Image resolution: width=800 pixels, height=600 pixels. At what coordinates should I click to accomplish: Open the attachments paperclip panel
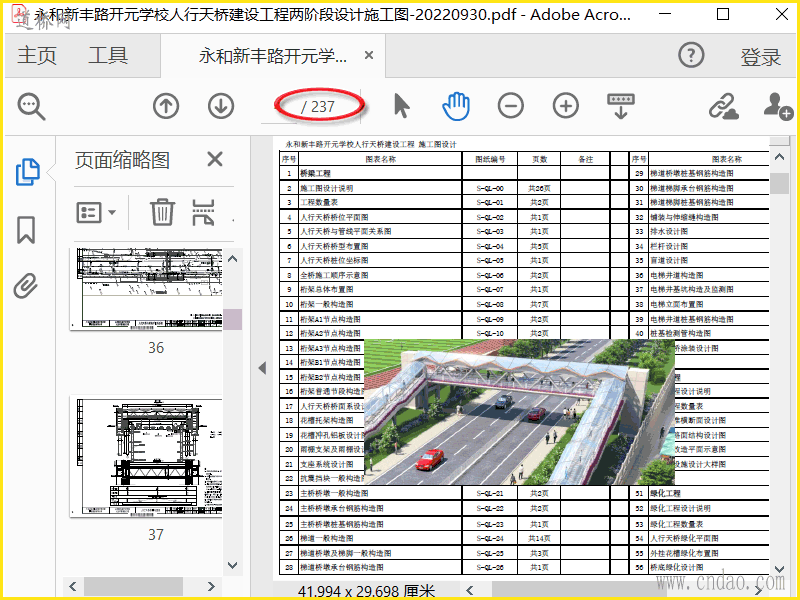[x=26, y=286]
